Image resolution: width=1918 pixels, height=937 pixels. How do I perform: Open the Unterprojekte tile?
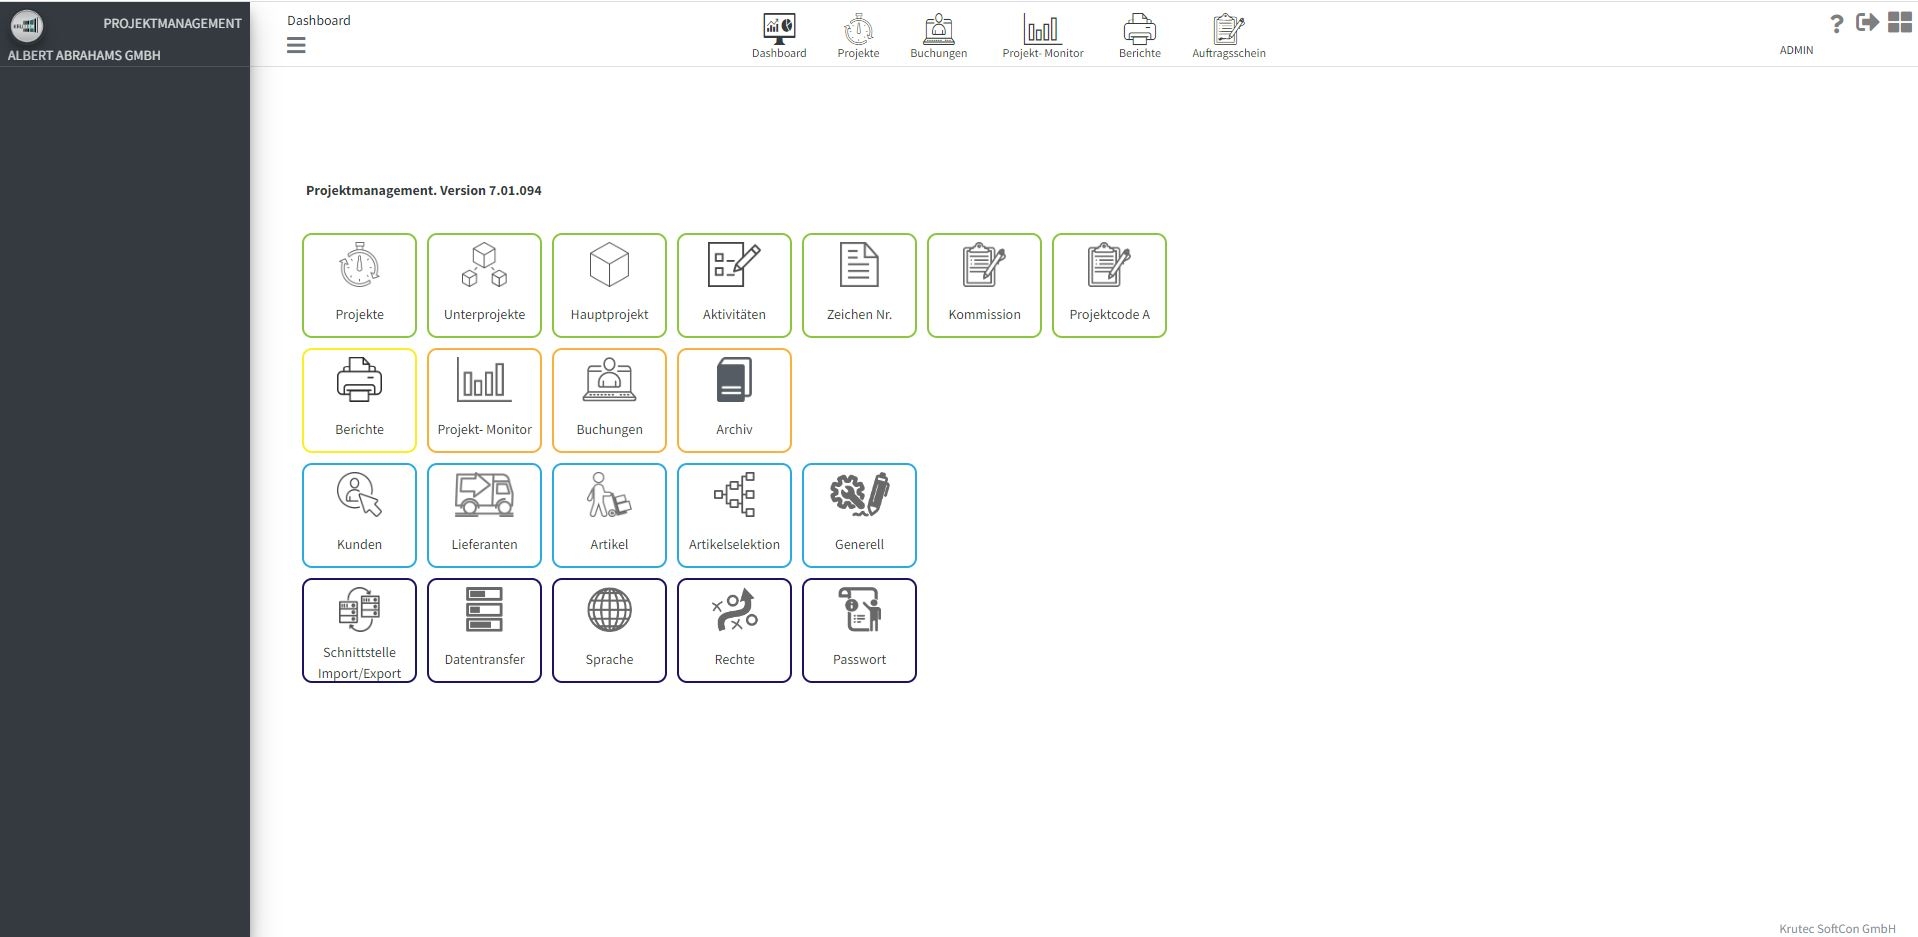[x=484, y=285]
